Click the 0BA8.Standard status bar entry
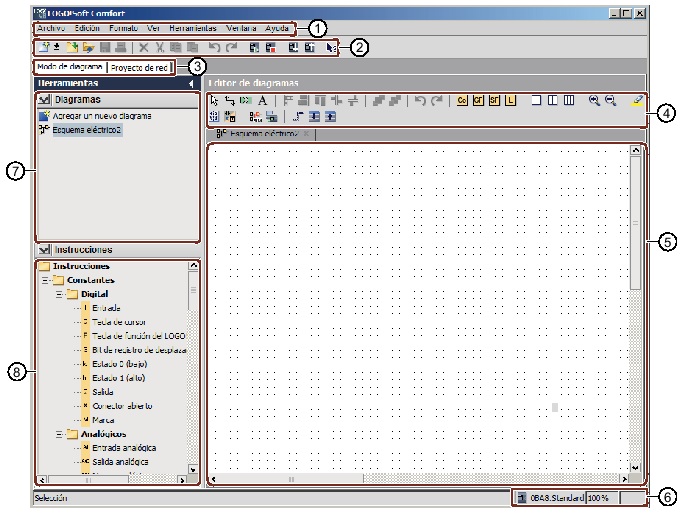The height and width of the screenshot is (515, 697). pos(557,498)
